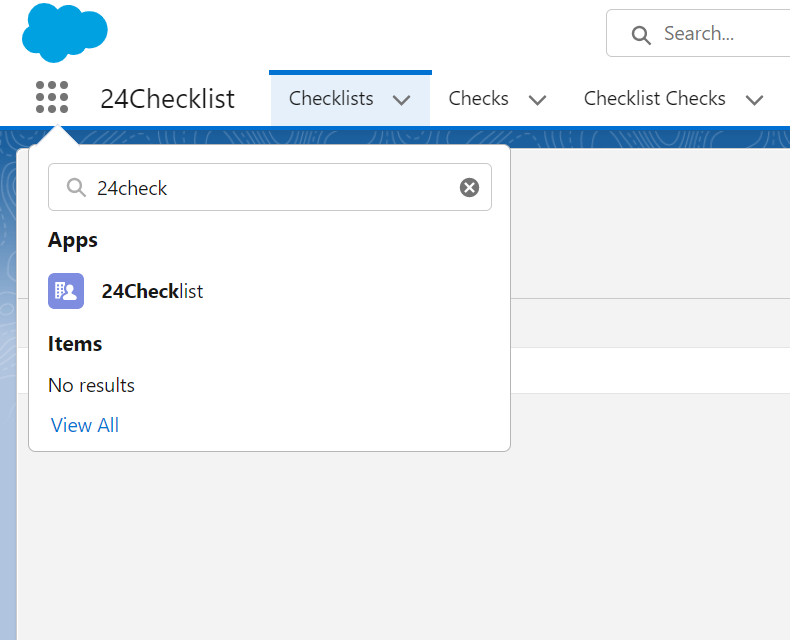790x640 pixels.
Task: Expand the Checks tab dropdown chevron
Action: tap(537, 100)
